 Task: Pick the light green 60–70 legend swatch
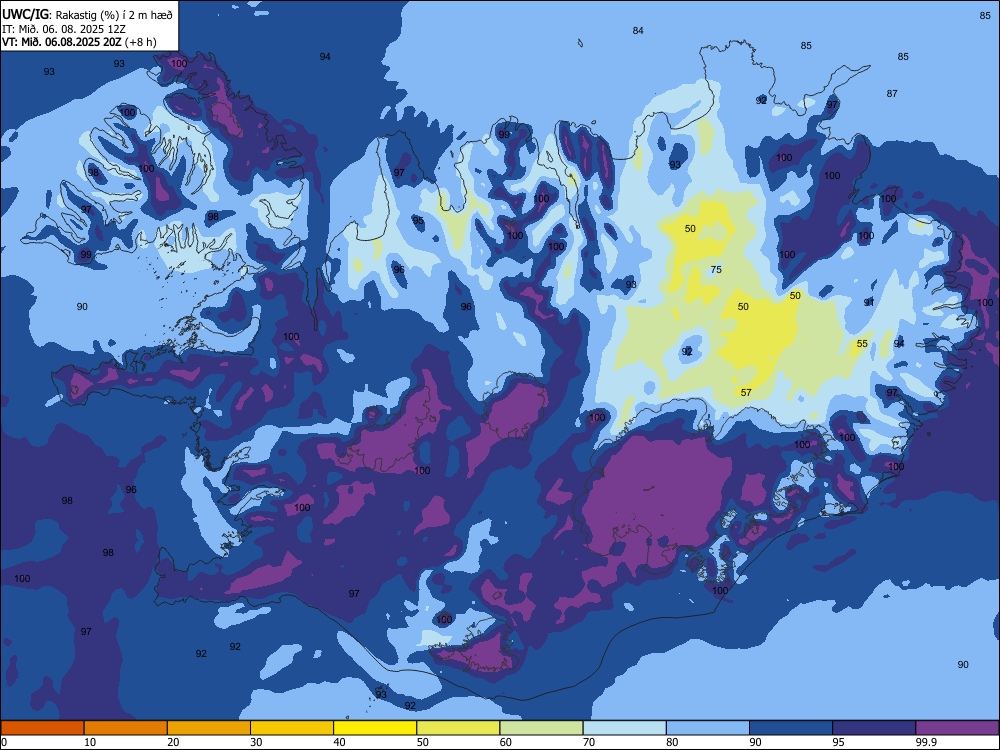[x=541, y=728]
